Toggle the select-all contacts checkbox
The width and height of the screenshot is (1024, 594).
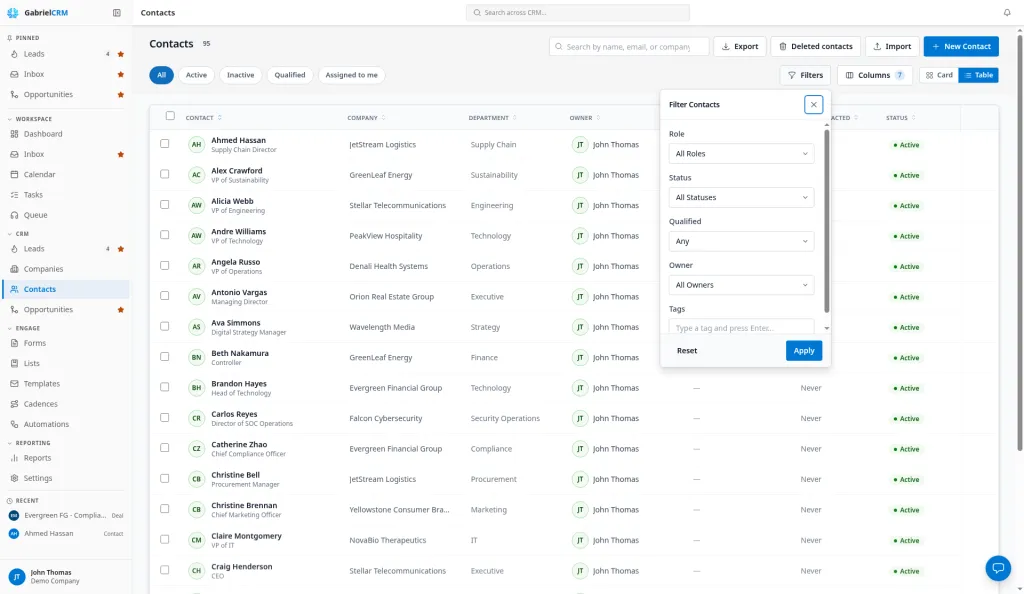pos(170,116)
